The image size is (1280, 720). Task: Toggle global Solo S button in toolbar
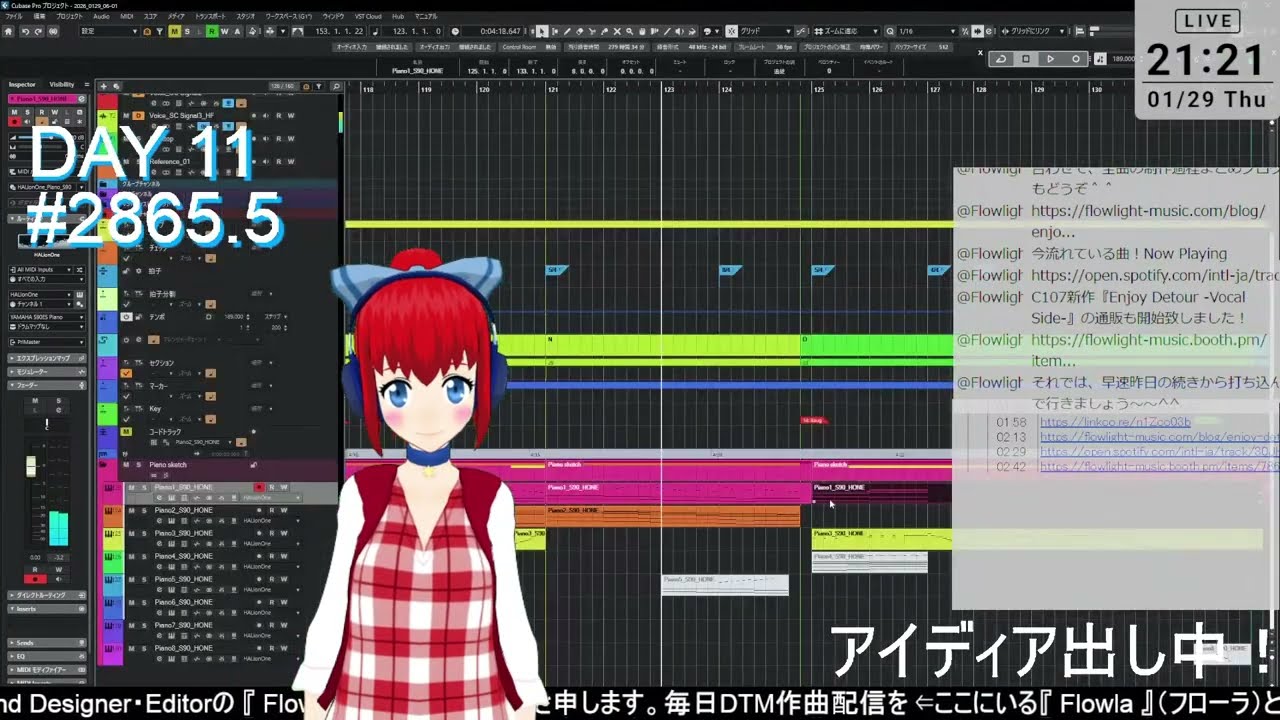(x=187, y=31)
